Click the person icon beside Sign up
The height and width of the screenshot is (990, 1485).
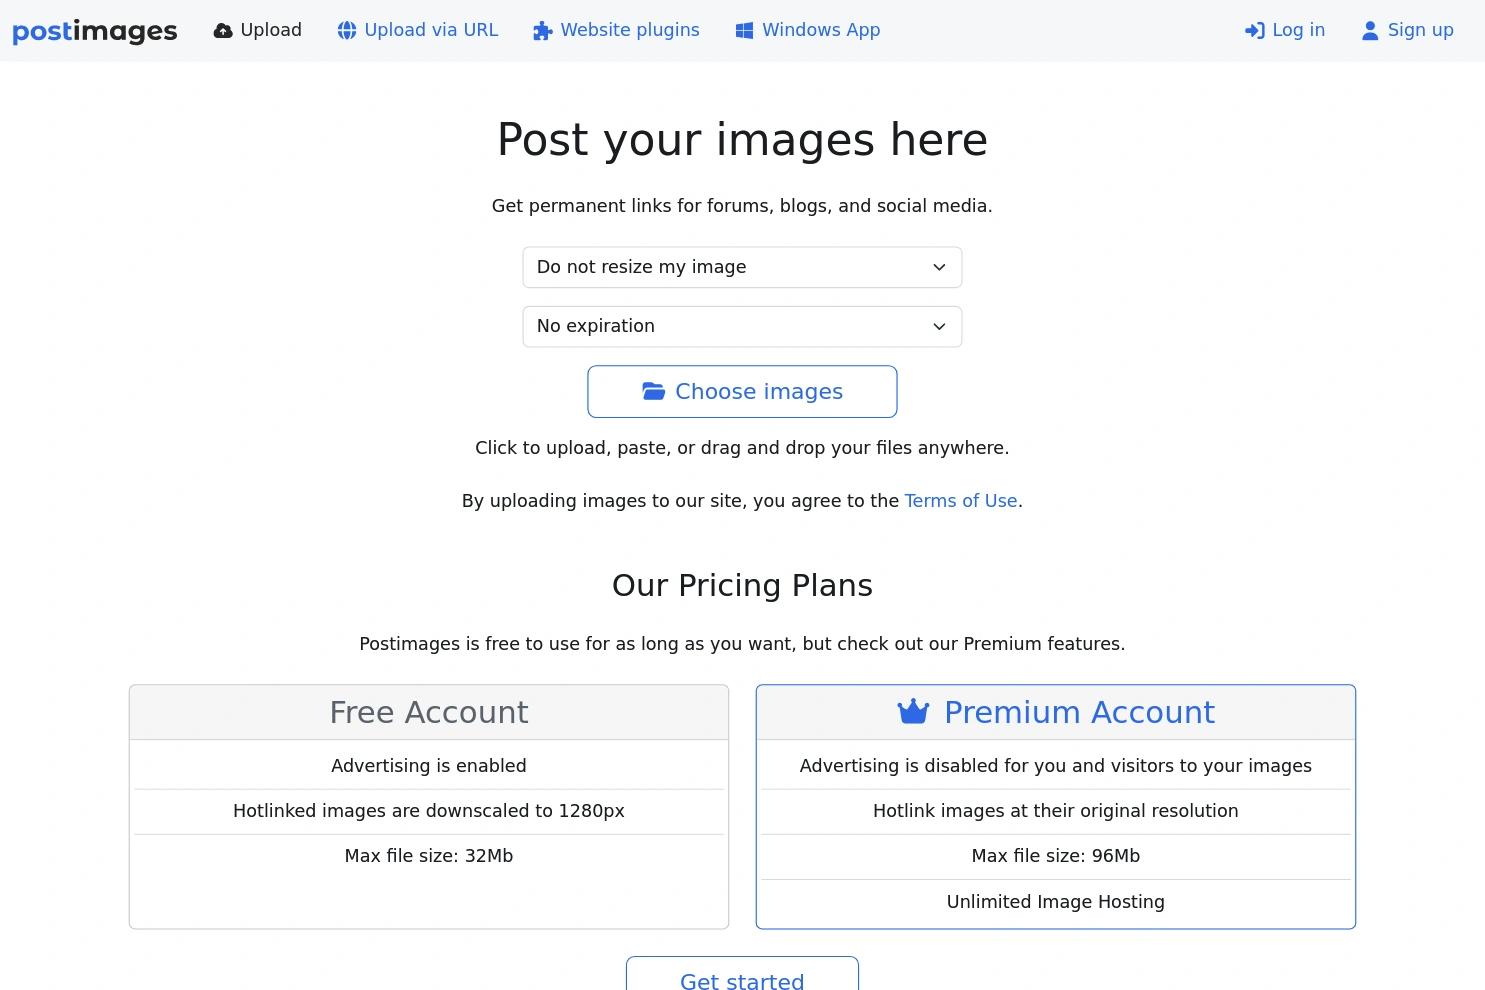(x=1369, y=30)
